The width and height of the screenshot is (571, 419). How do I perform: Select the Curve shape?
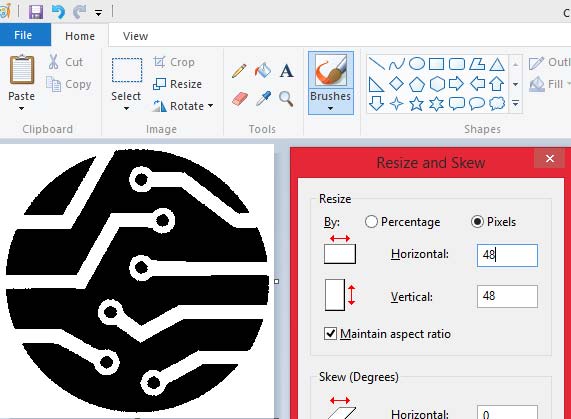pyautogui.click(x=396, y=64)
